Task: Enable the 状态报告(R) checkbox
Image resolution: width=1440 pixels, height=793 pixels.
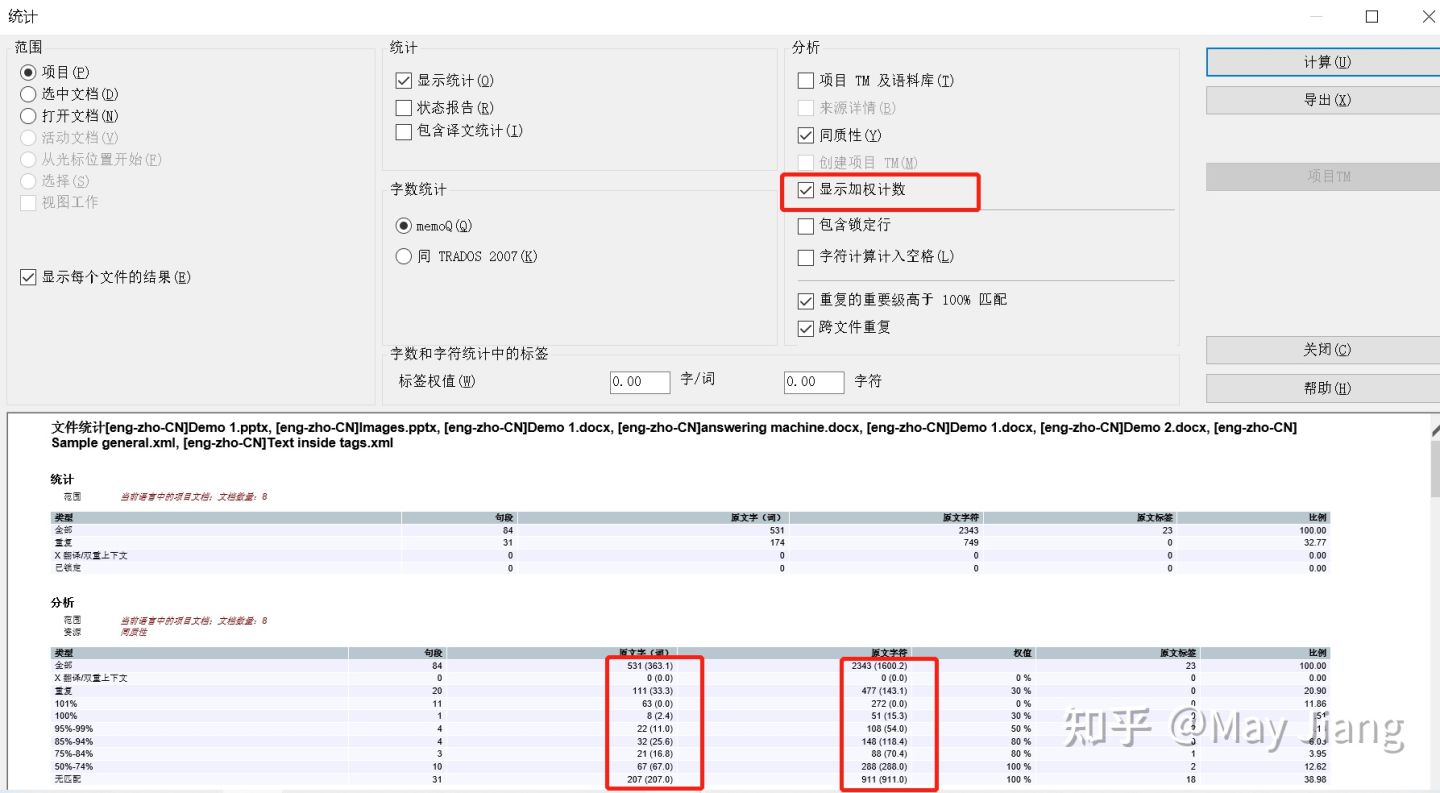Action: coord(405,107)
